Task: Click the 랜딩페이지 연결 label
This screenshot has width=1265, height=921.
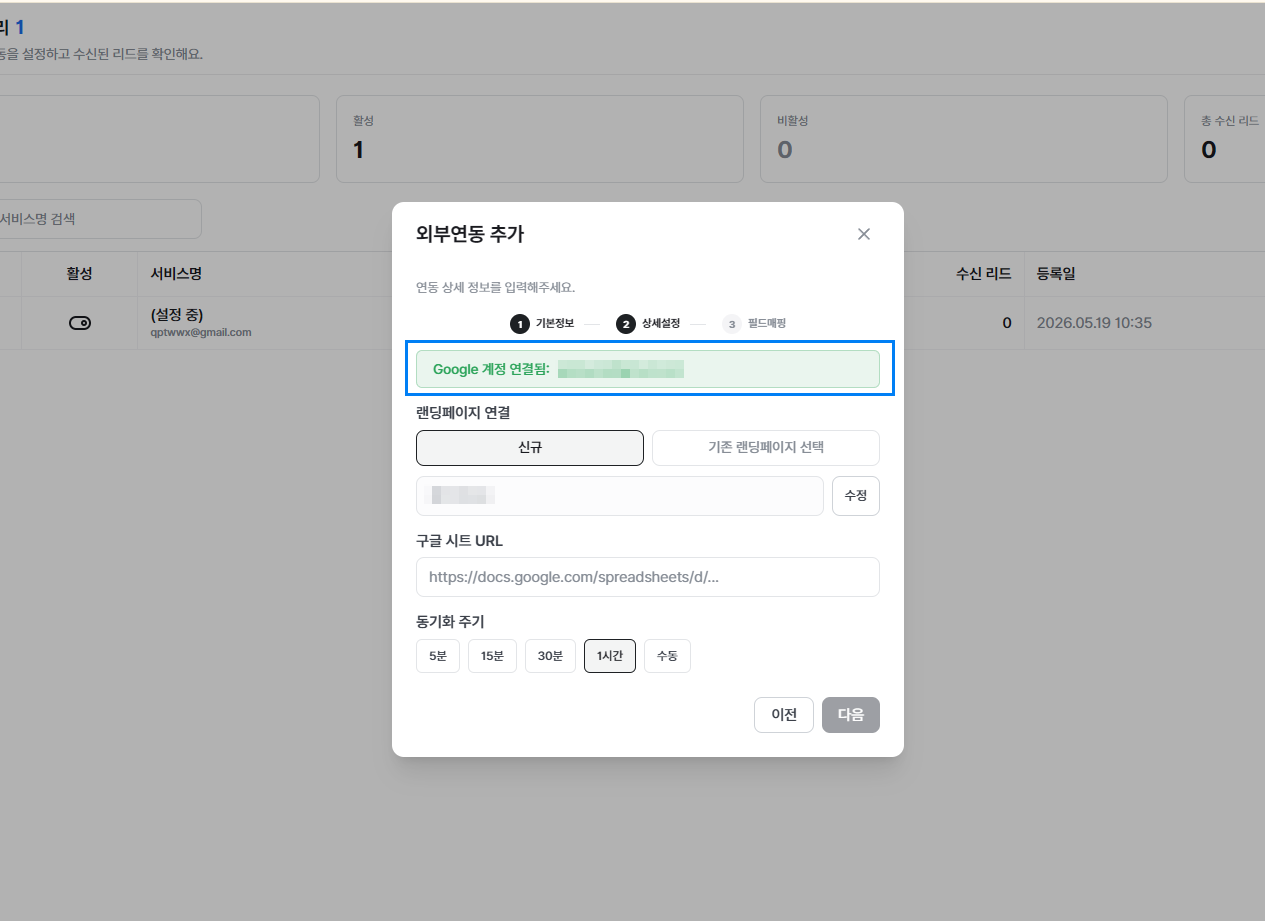Action: pos(463,412)
